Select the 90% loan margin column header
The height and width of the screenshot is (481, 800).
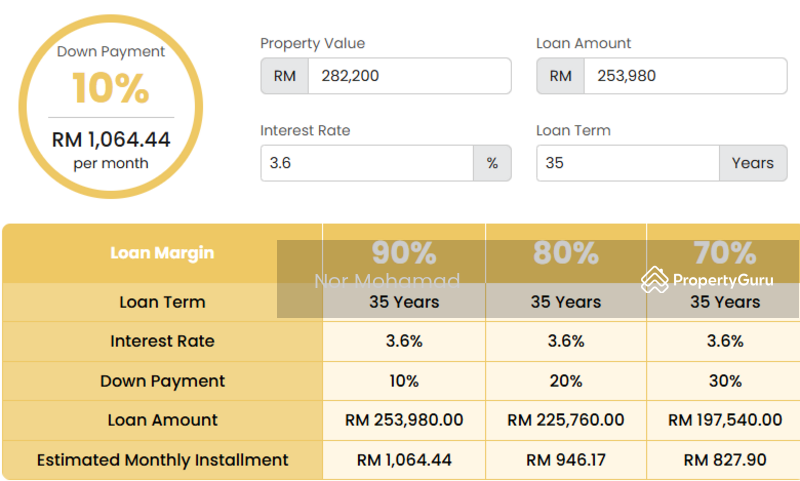click(404, 253)
